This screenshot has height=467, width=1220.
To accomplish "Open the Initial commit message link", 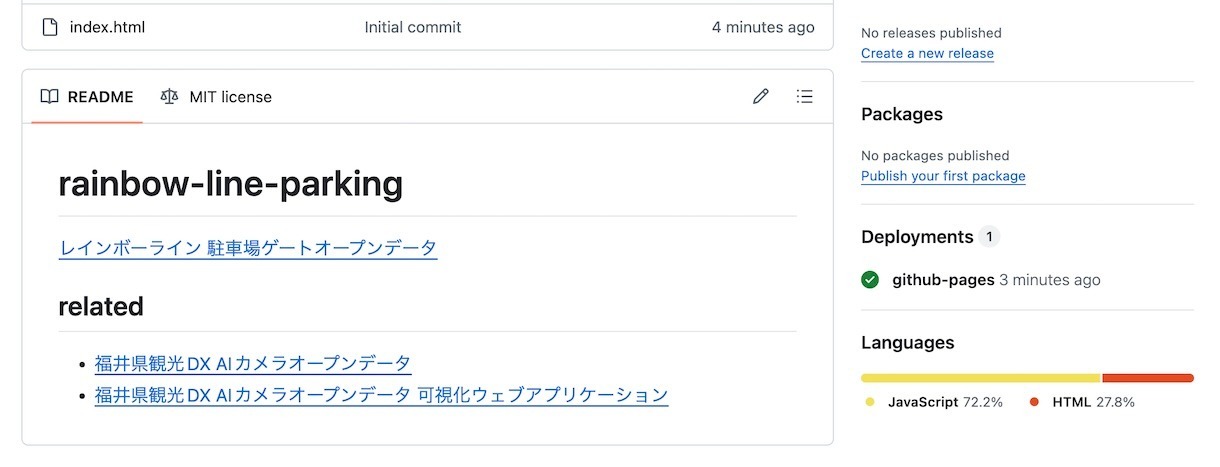I will 413,27.
